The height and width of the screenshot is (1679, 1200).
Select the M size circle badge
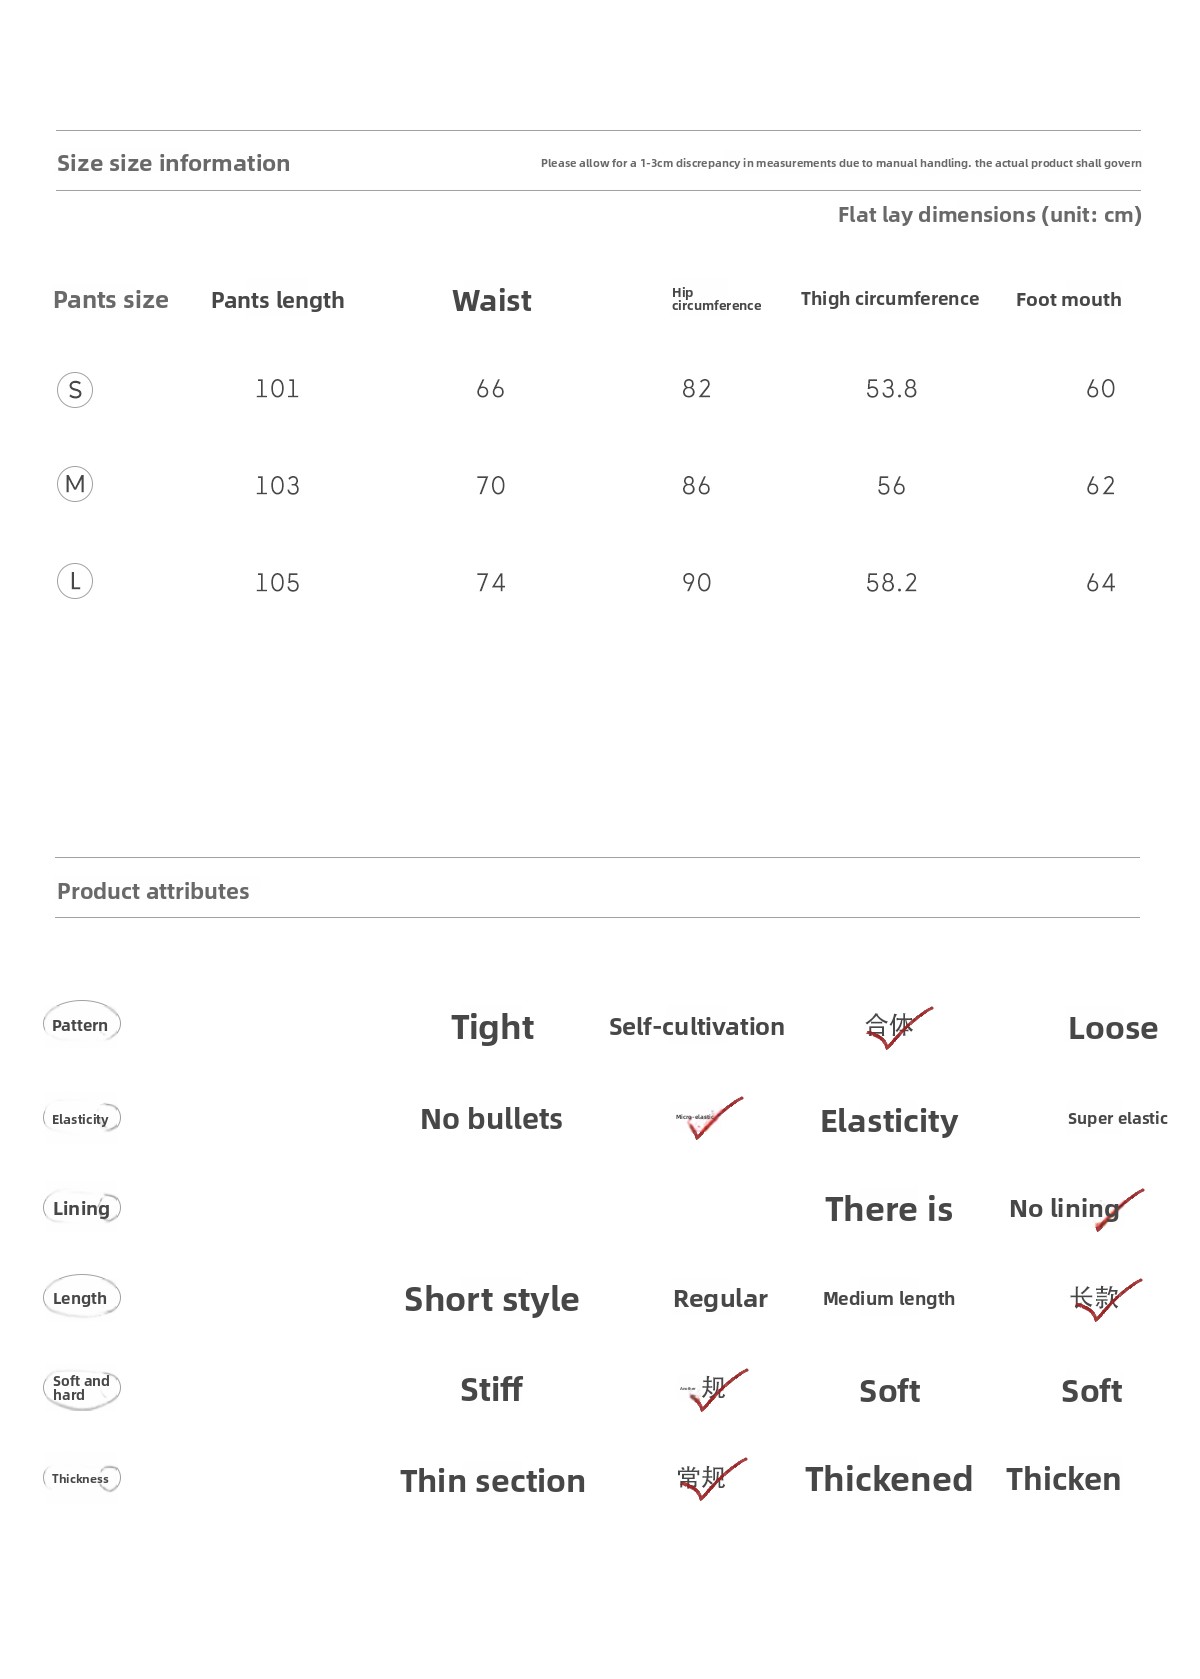[75, 485]
